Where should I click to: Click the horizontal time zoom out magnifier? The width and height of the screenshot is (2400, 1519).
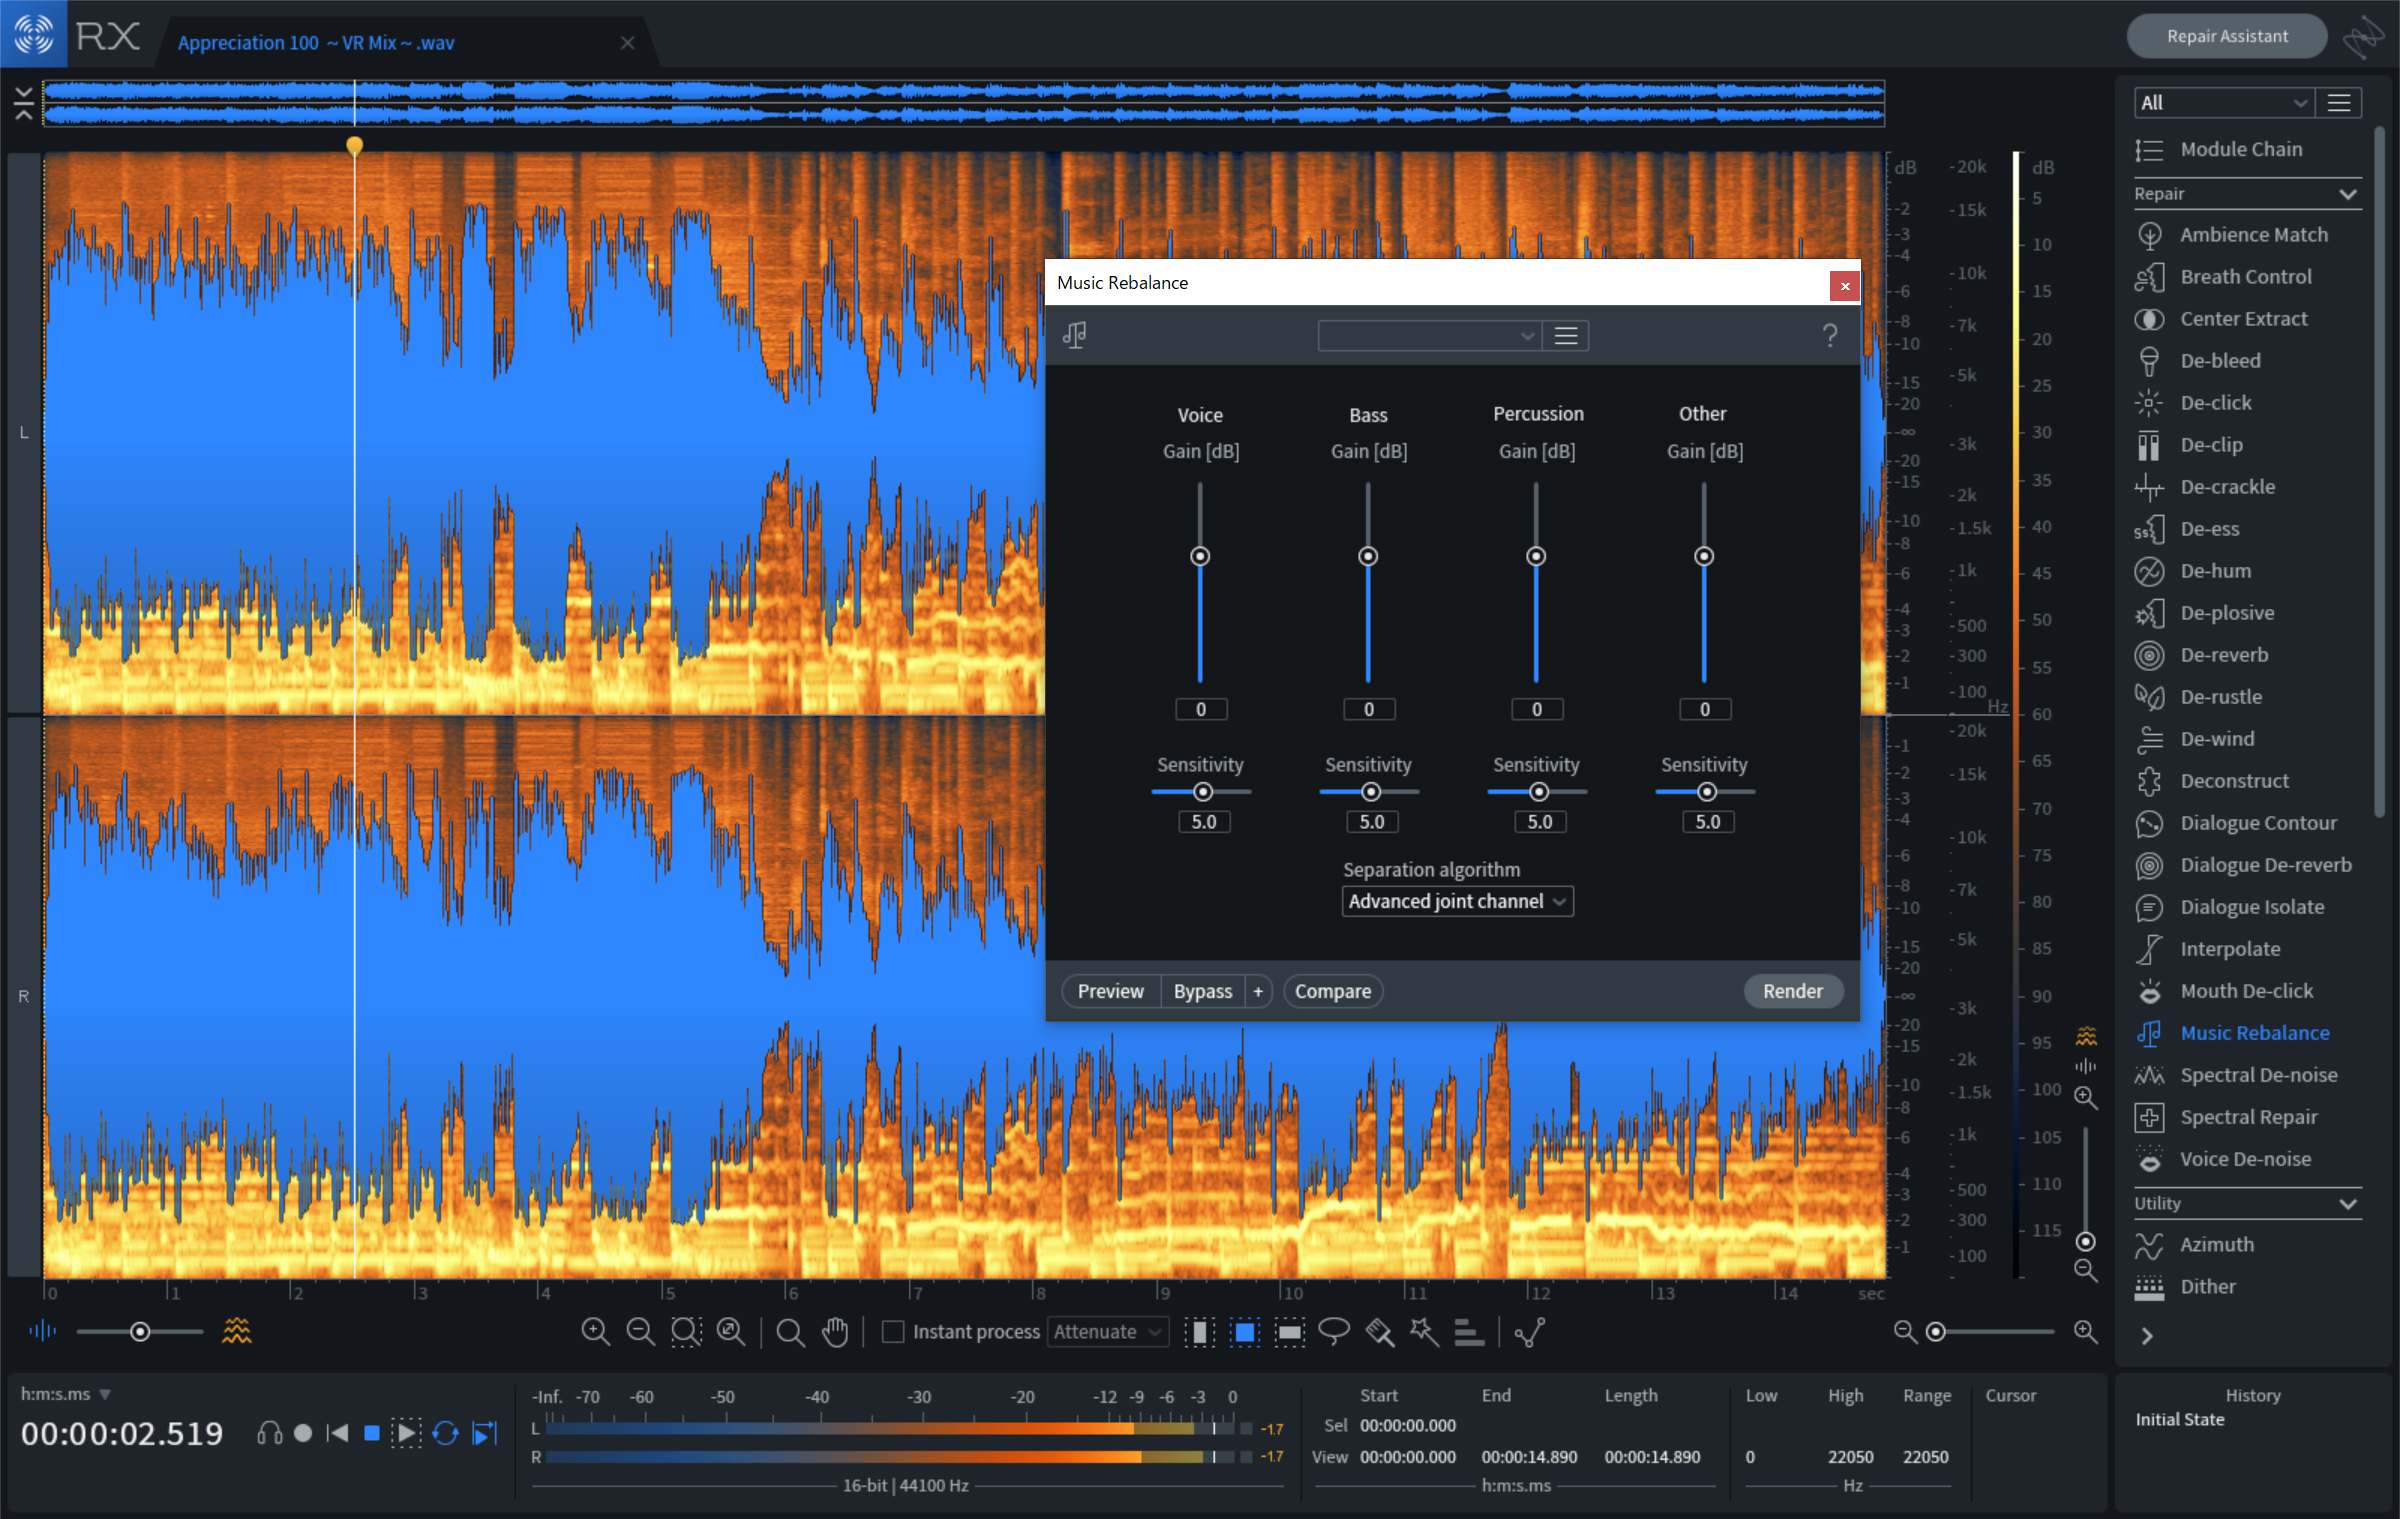1905,1331
